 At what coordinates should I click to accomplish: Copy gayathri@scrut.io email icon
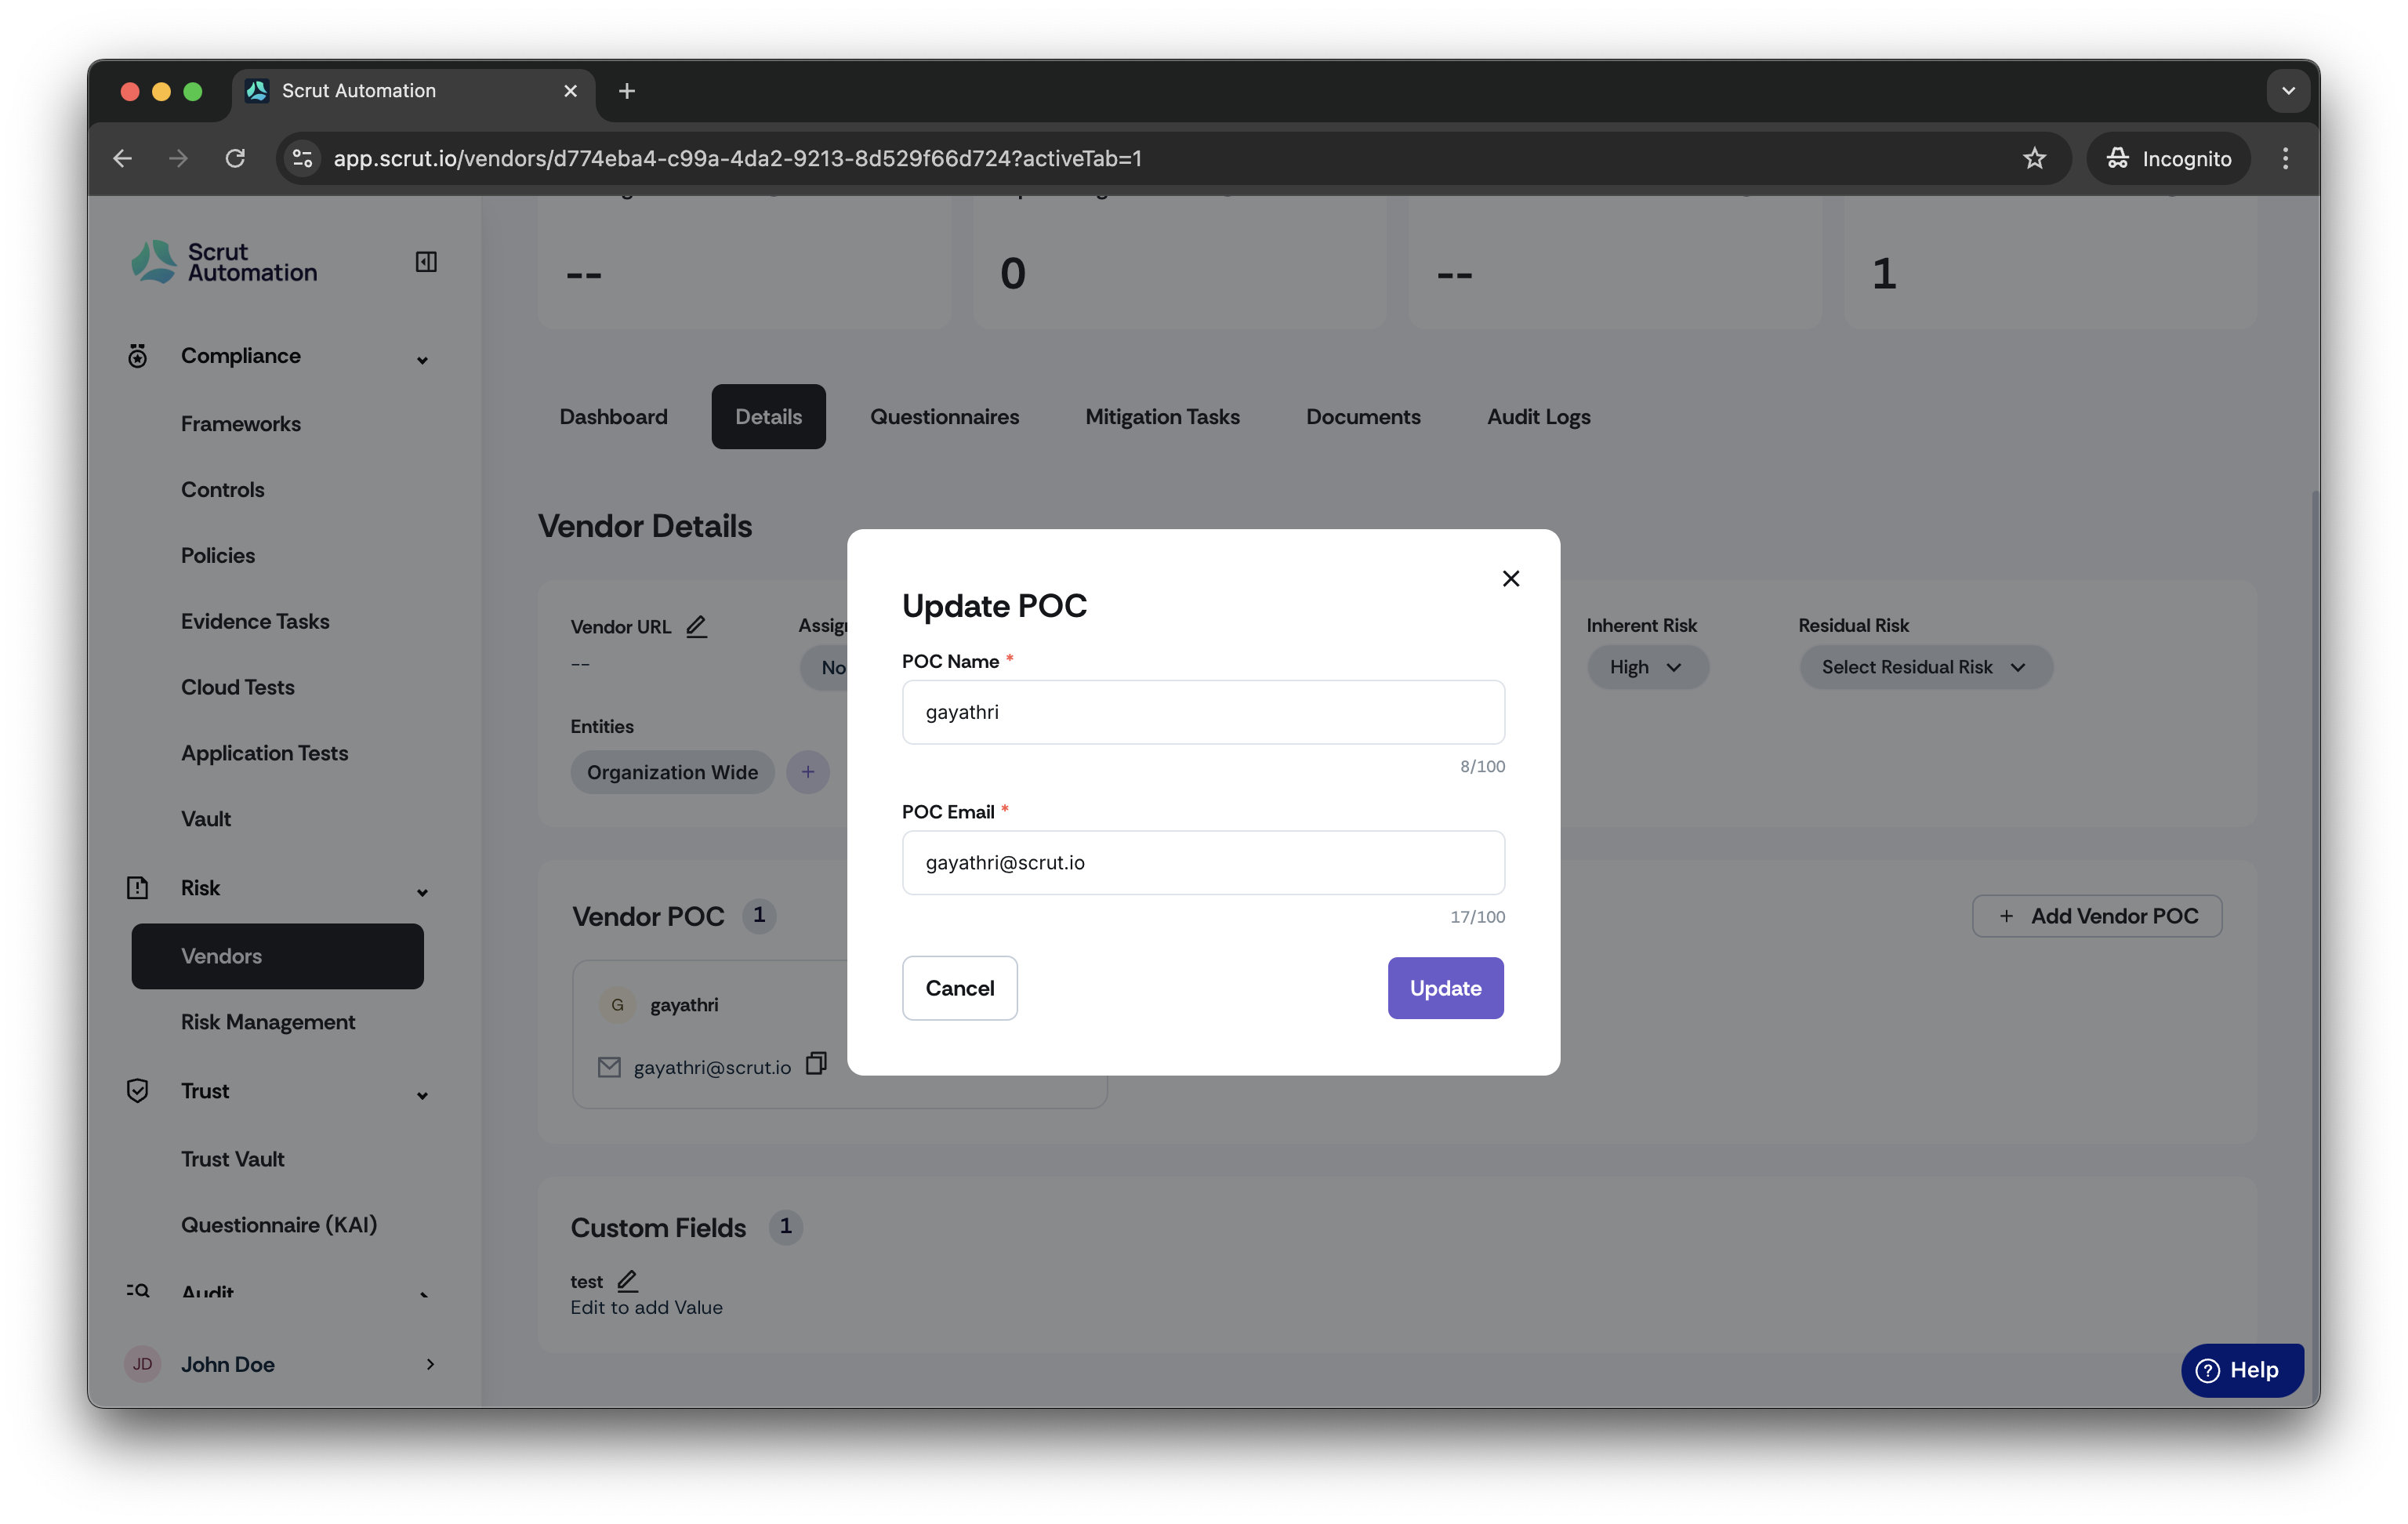pos(816,1064)
